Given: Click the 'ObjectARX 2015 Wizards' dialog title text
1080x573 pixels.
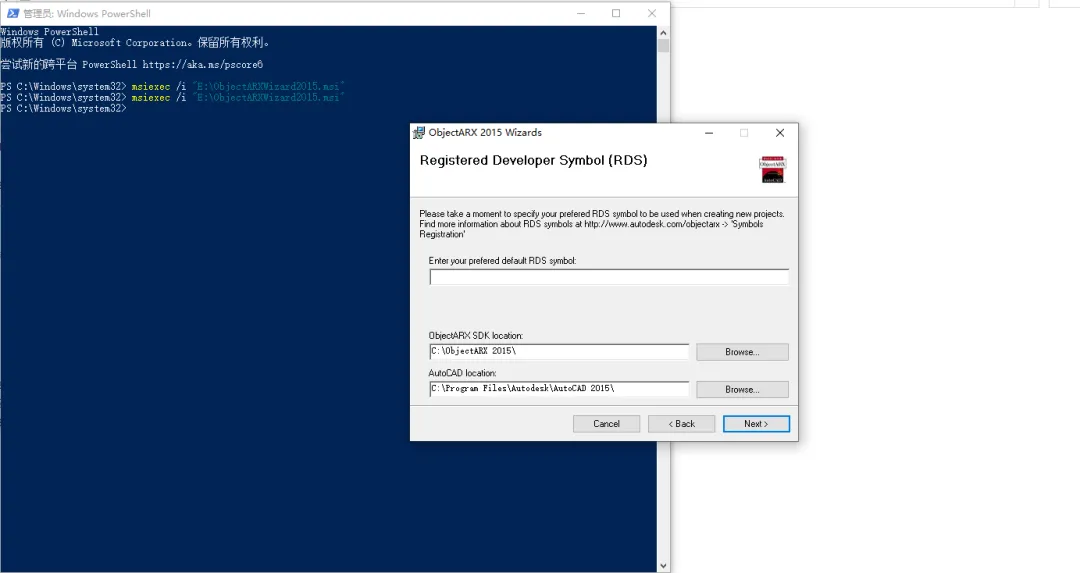Looking at the screenshot, I should (x=485, y=132).
